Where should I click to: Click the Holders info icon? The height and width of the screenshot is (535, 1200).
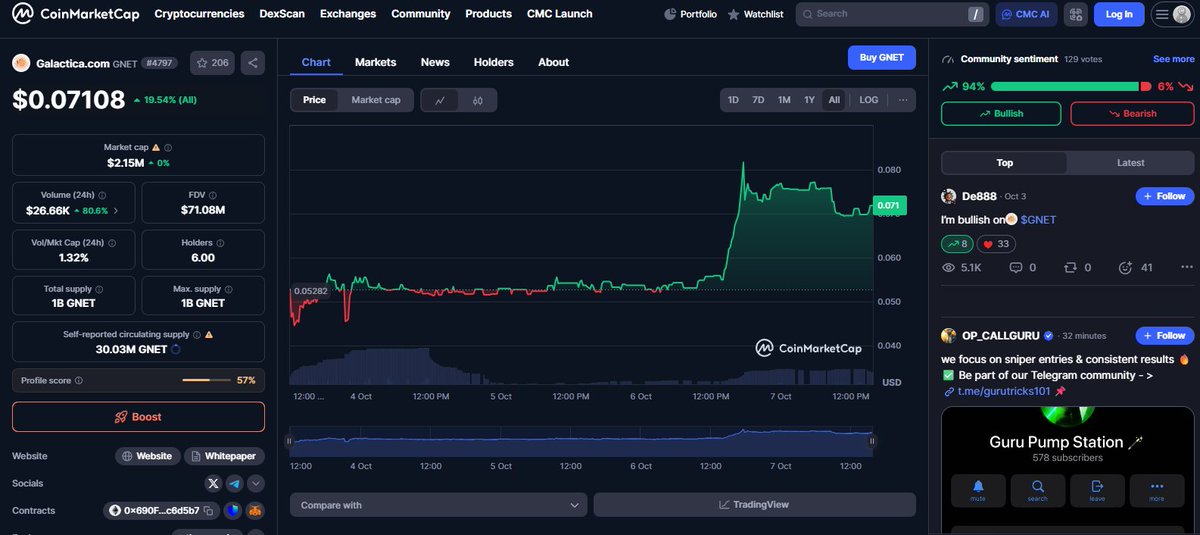point(221,242)
